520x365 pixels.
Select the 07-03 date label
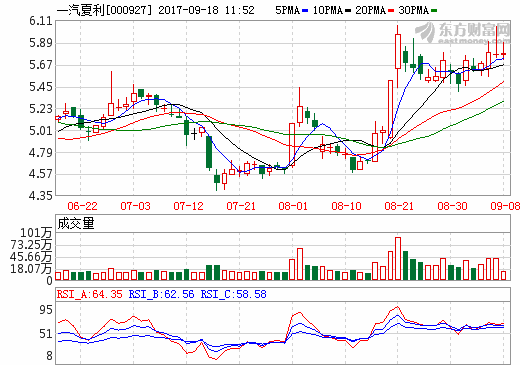[x=135, y=206]
